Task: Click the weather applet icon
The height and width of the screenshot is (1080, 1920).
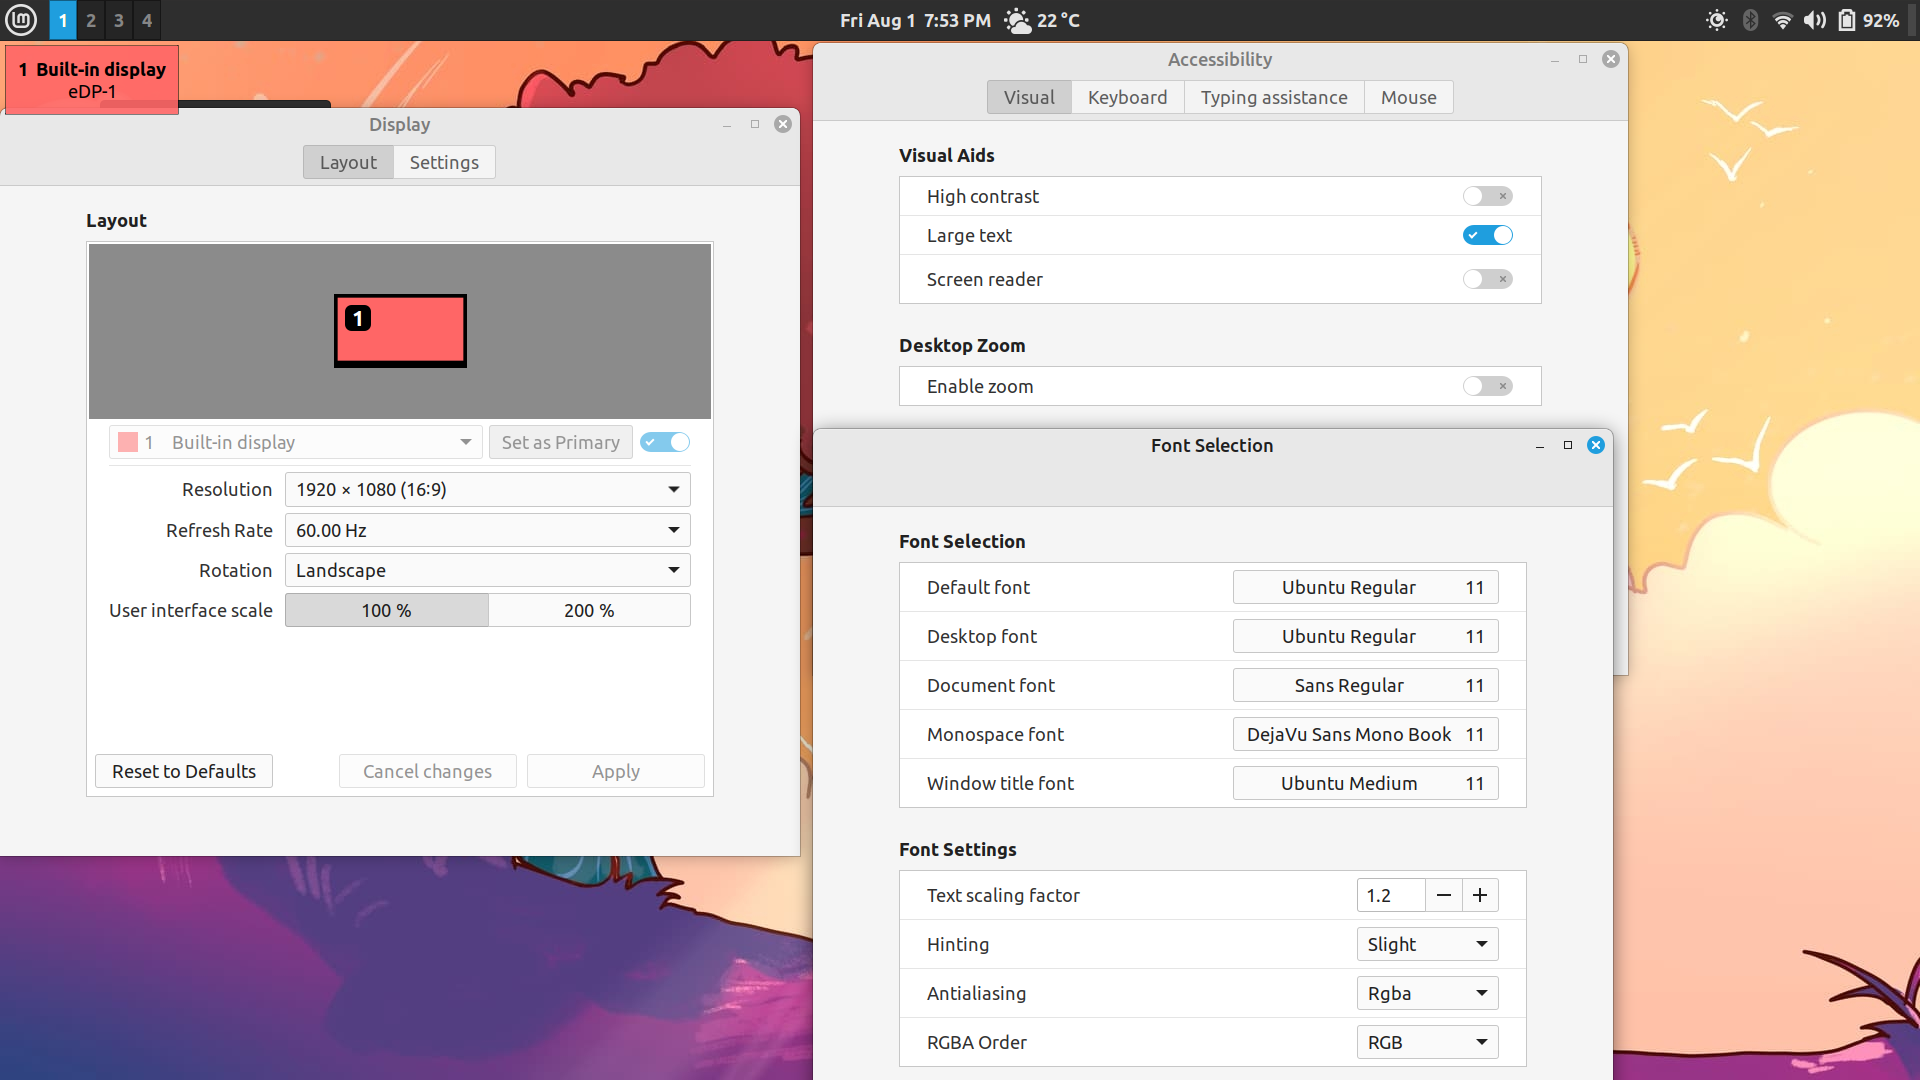Action: coord(1017,20)
